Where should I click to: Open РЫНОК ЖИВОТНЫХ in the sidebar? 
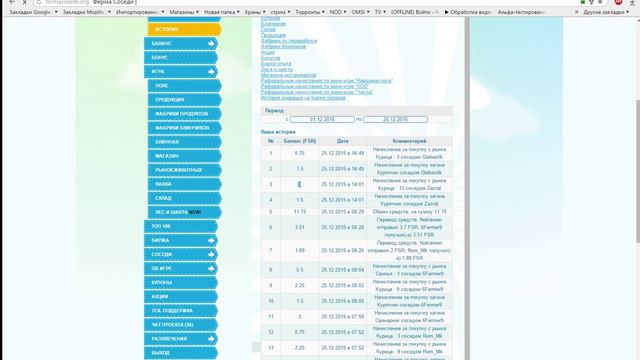(184, 170)
